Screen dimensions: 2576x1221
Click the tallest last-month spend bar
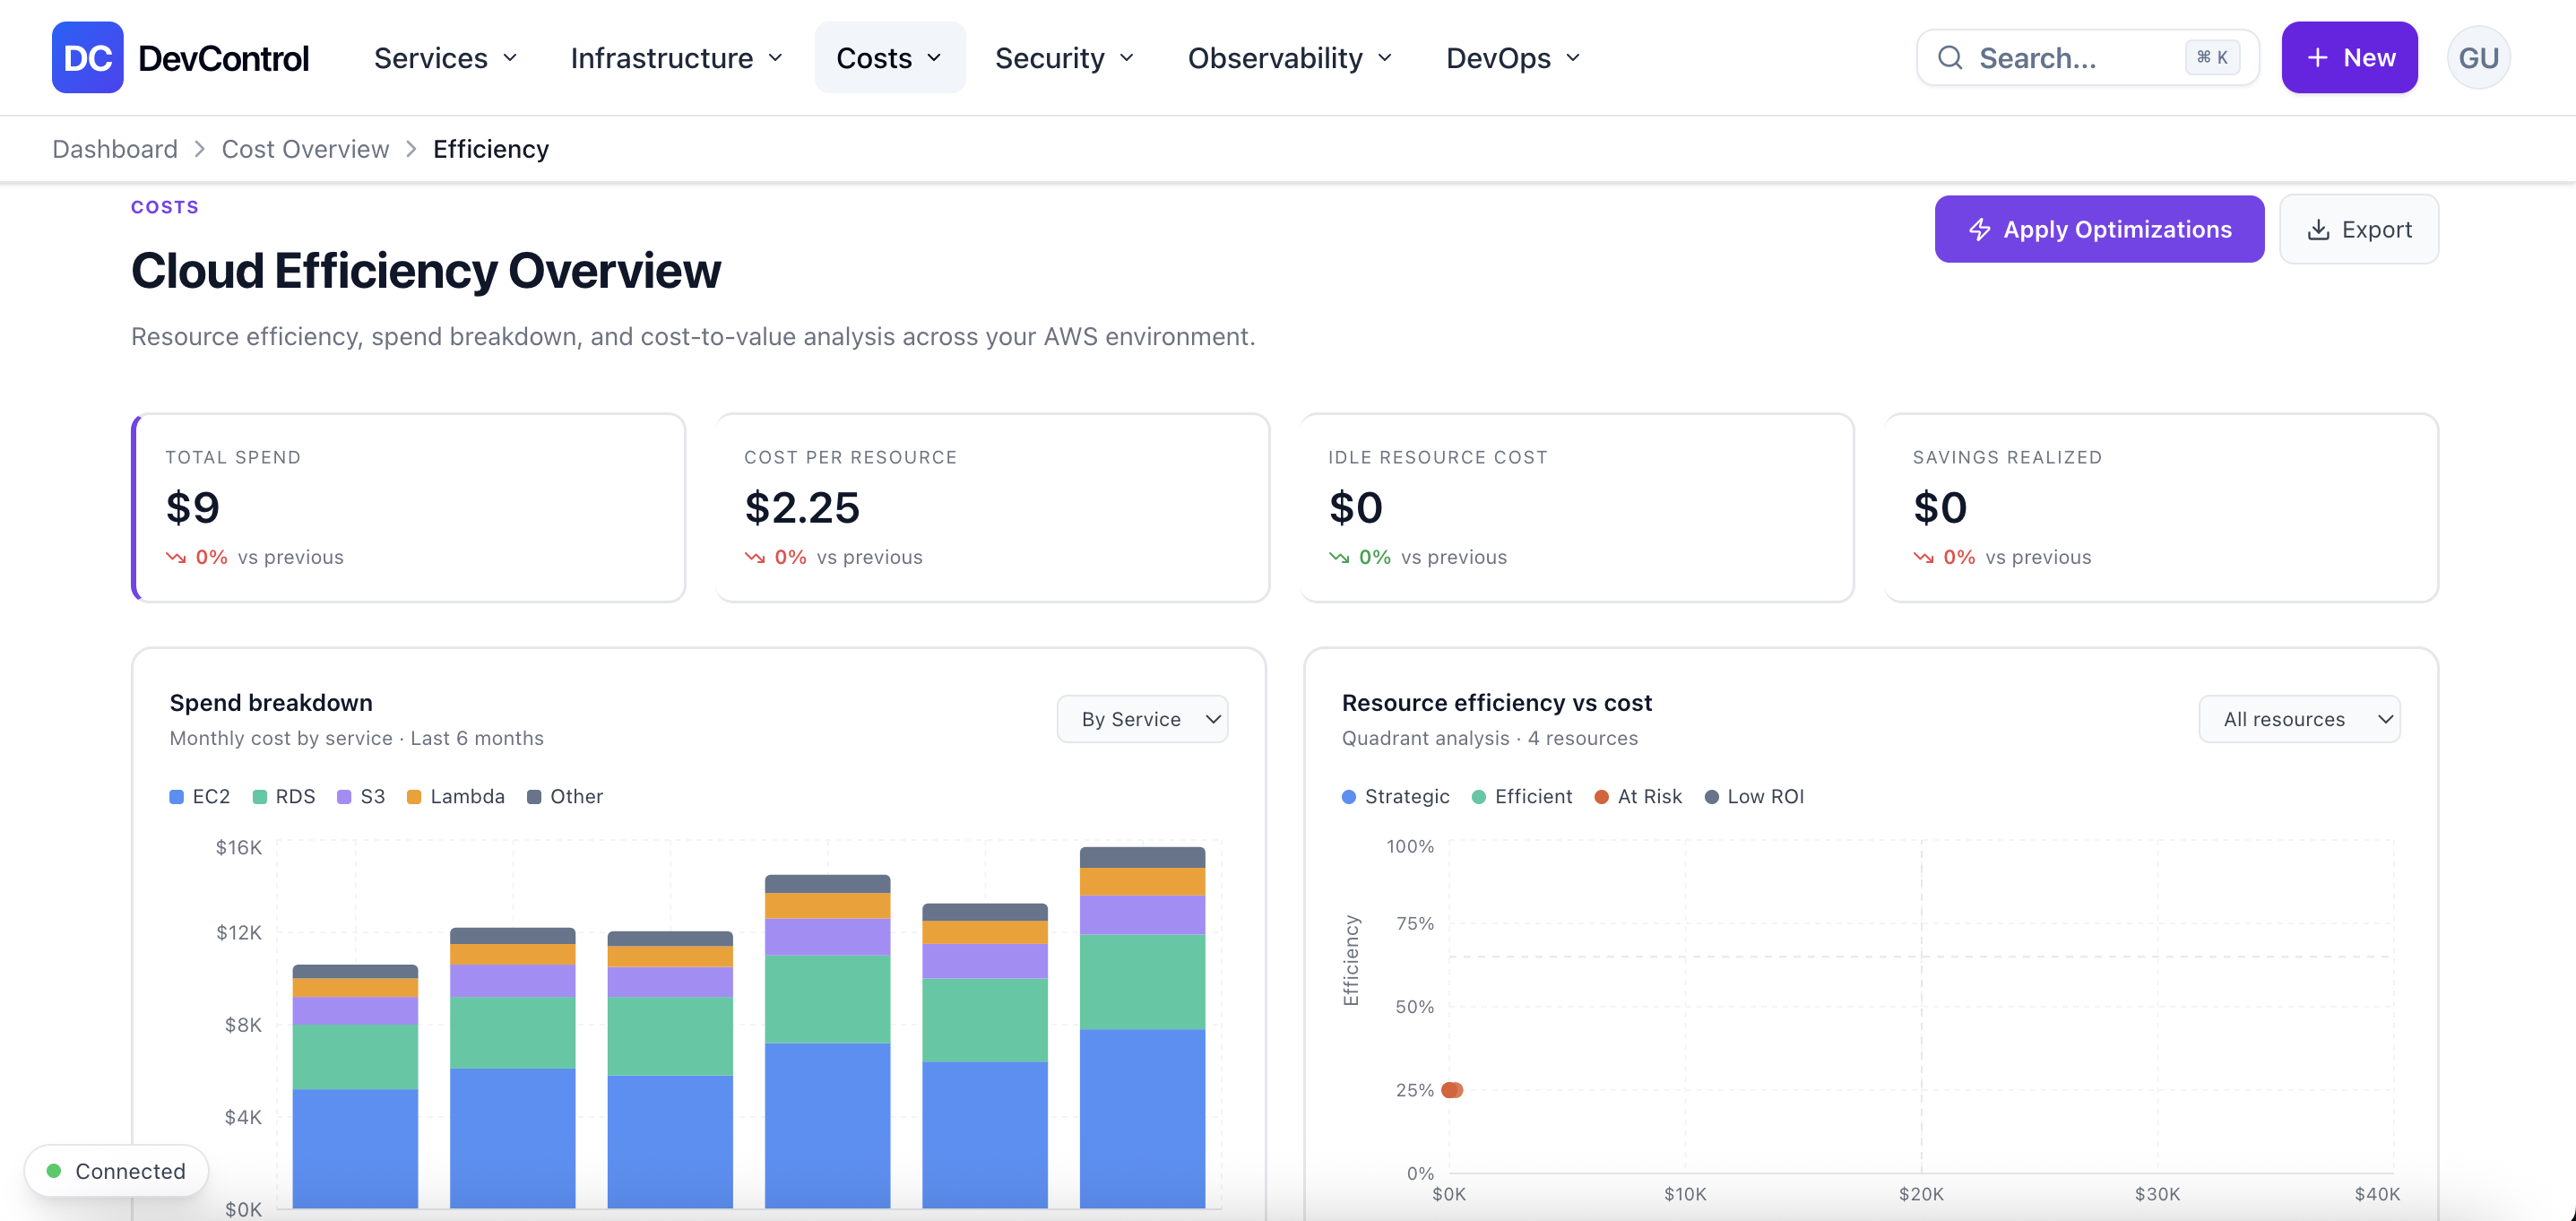[x=1142, y=1028]
